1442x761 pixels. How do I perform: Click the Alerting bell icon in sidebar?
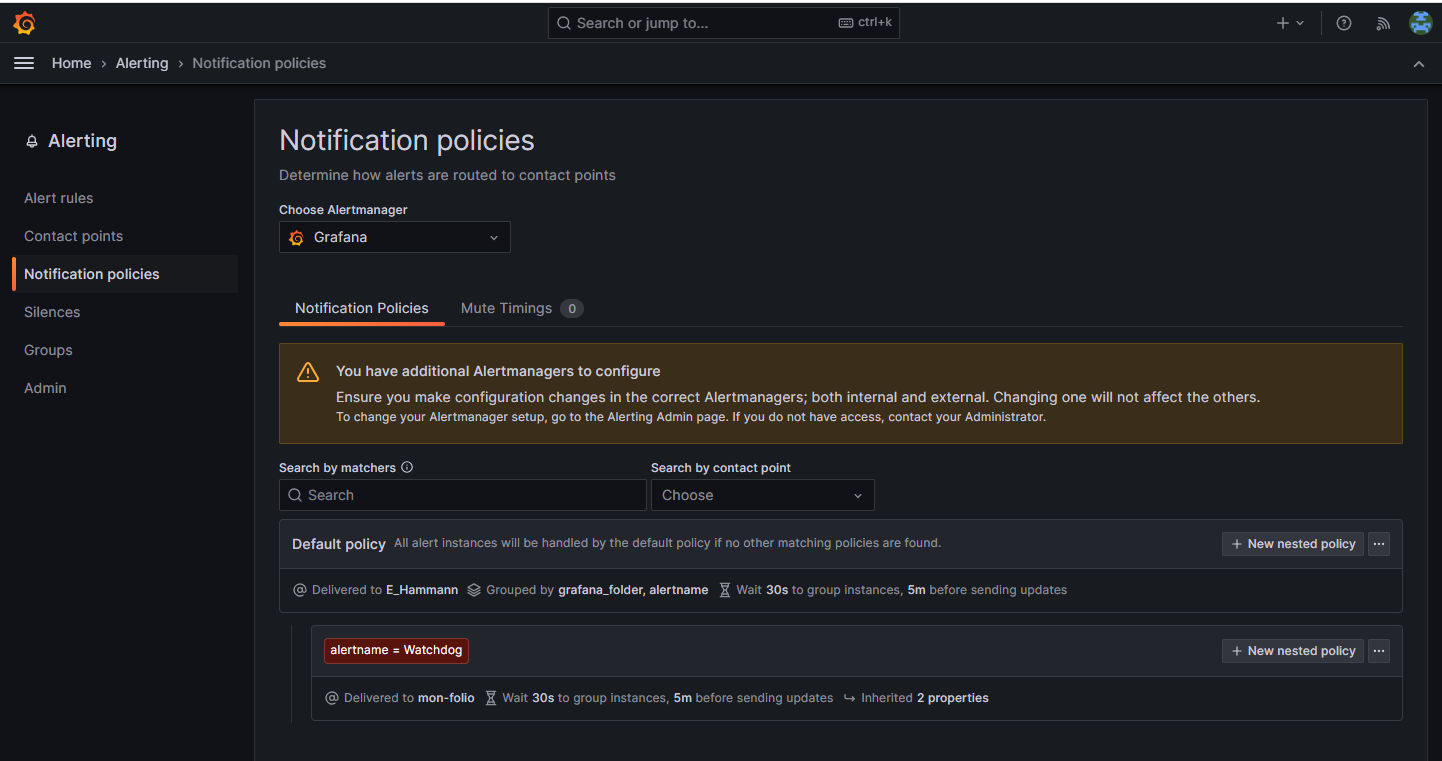[29, 140]
